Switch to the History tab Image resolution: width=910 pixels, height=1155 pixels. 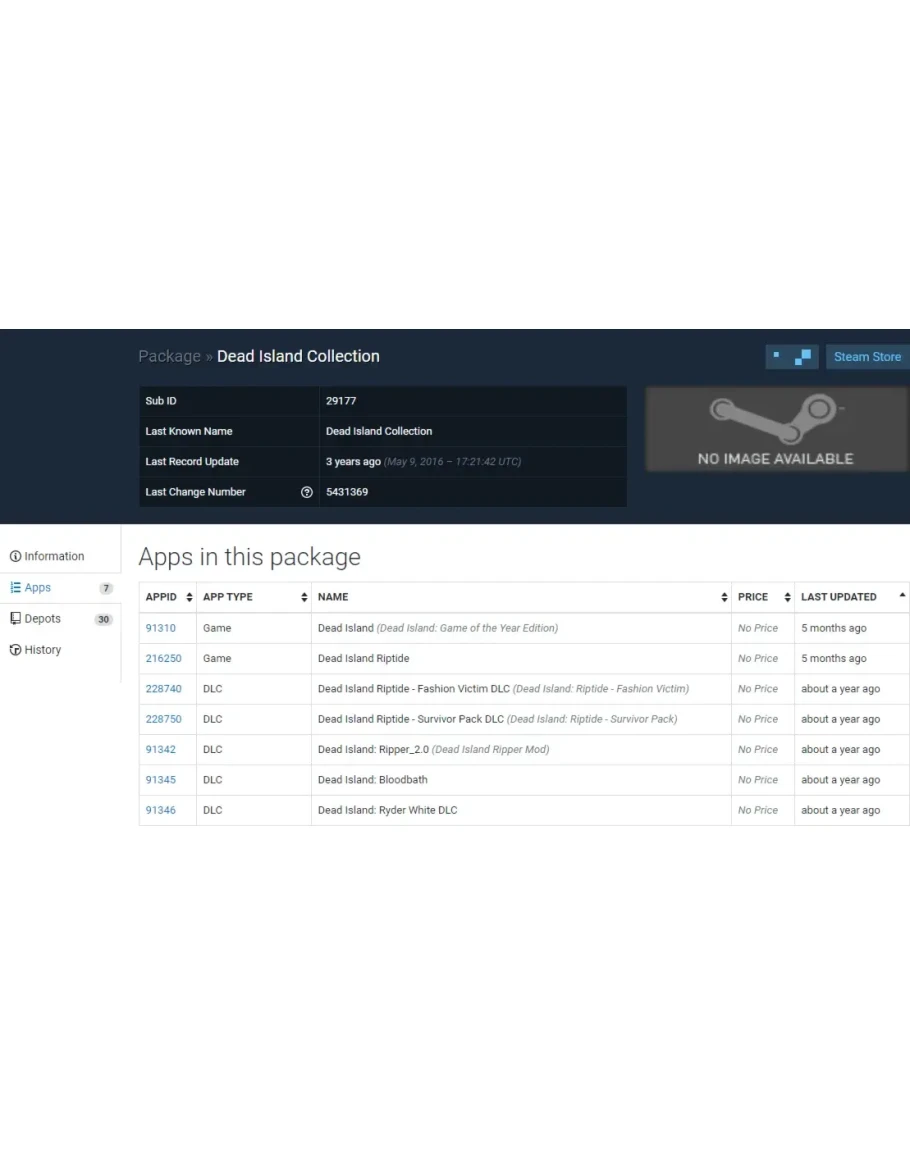pyautogui.click(x=43, y=650)
